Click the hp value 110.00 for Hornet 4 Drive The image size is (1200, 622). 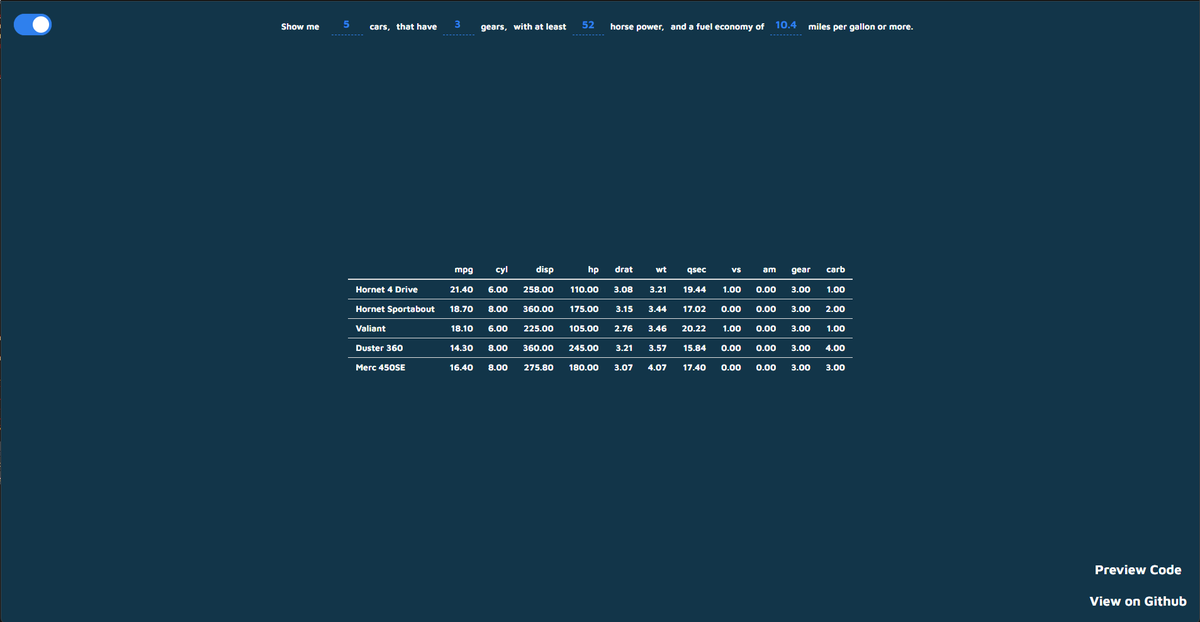point(584,289)
